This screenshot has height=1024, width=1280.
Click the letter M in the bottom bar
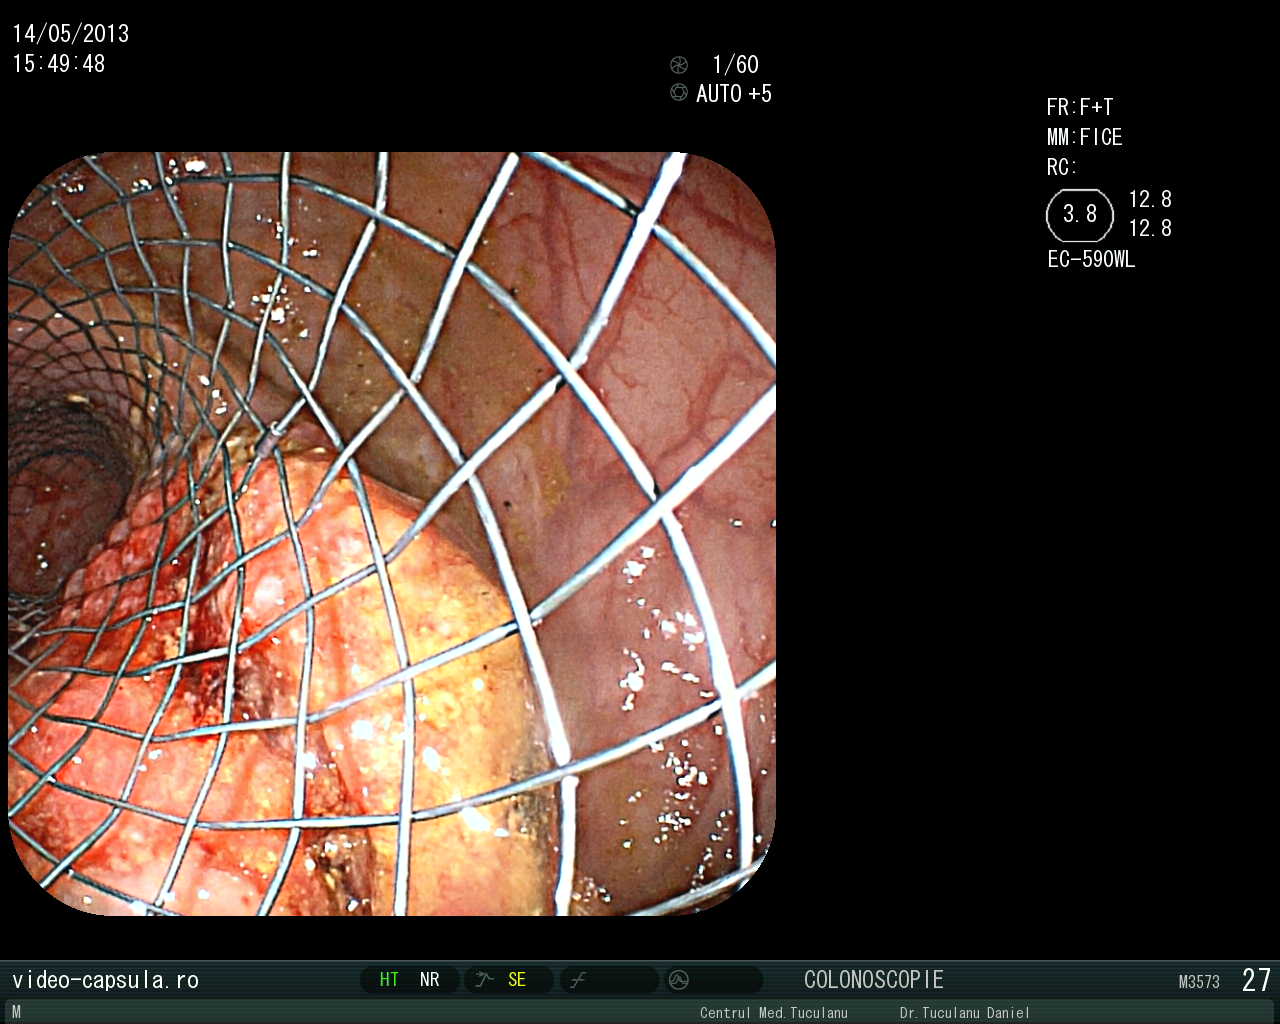pyautogui.click(x=16, y=1012)
